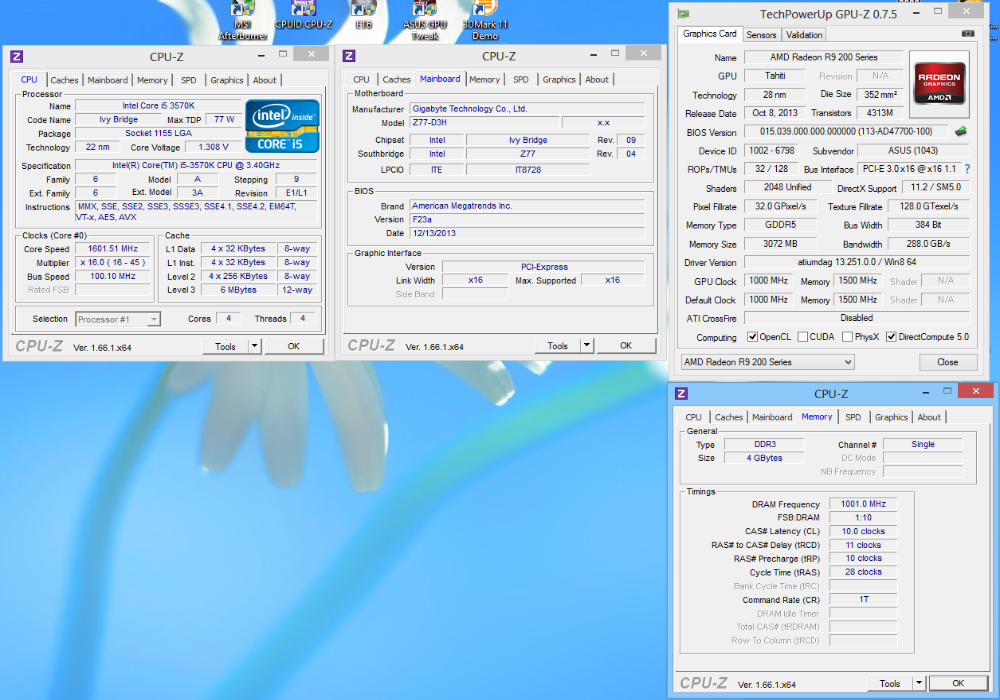1000x700 pixels.
Task: Click the 'Socket 1155 LGA' package value
Action: click(159, 133)
